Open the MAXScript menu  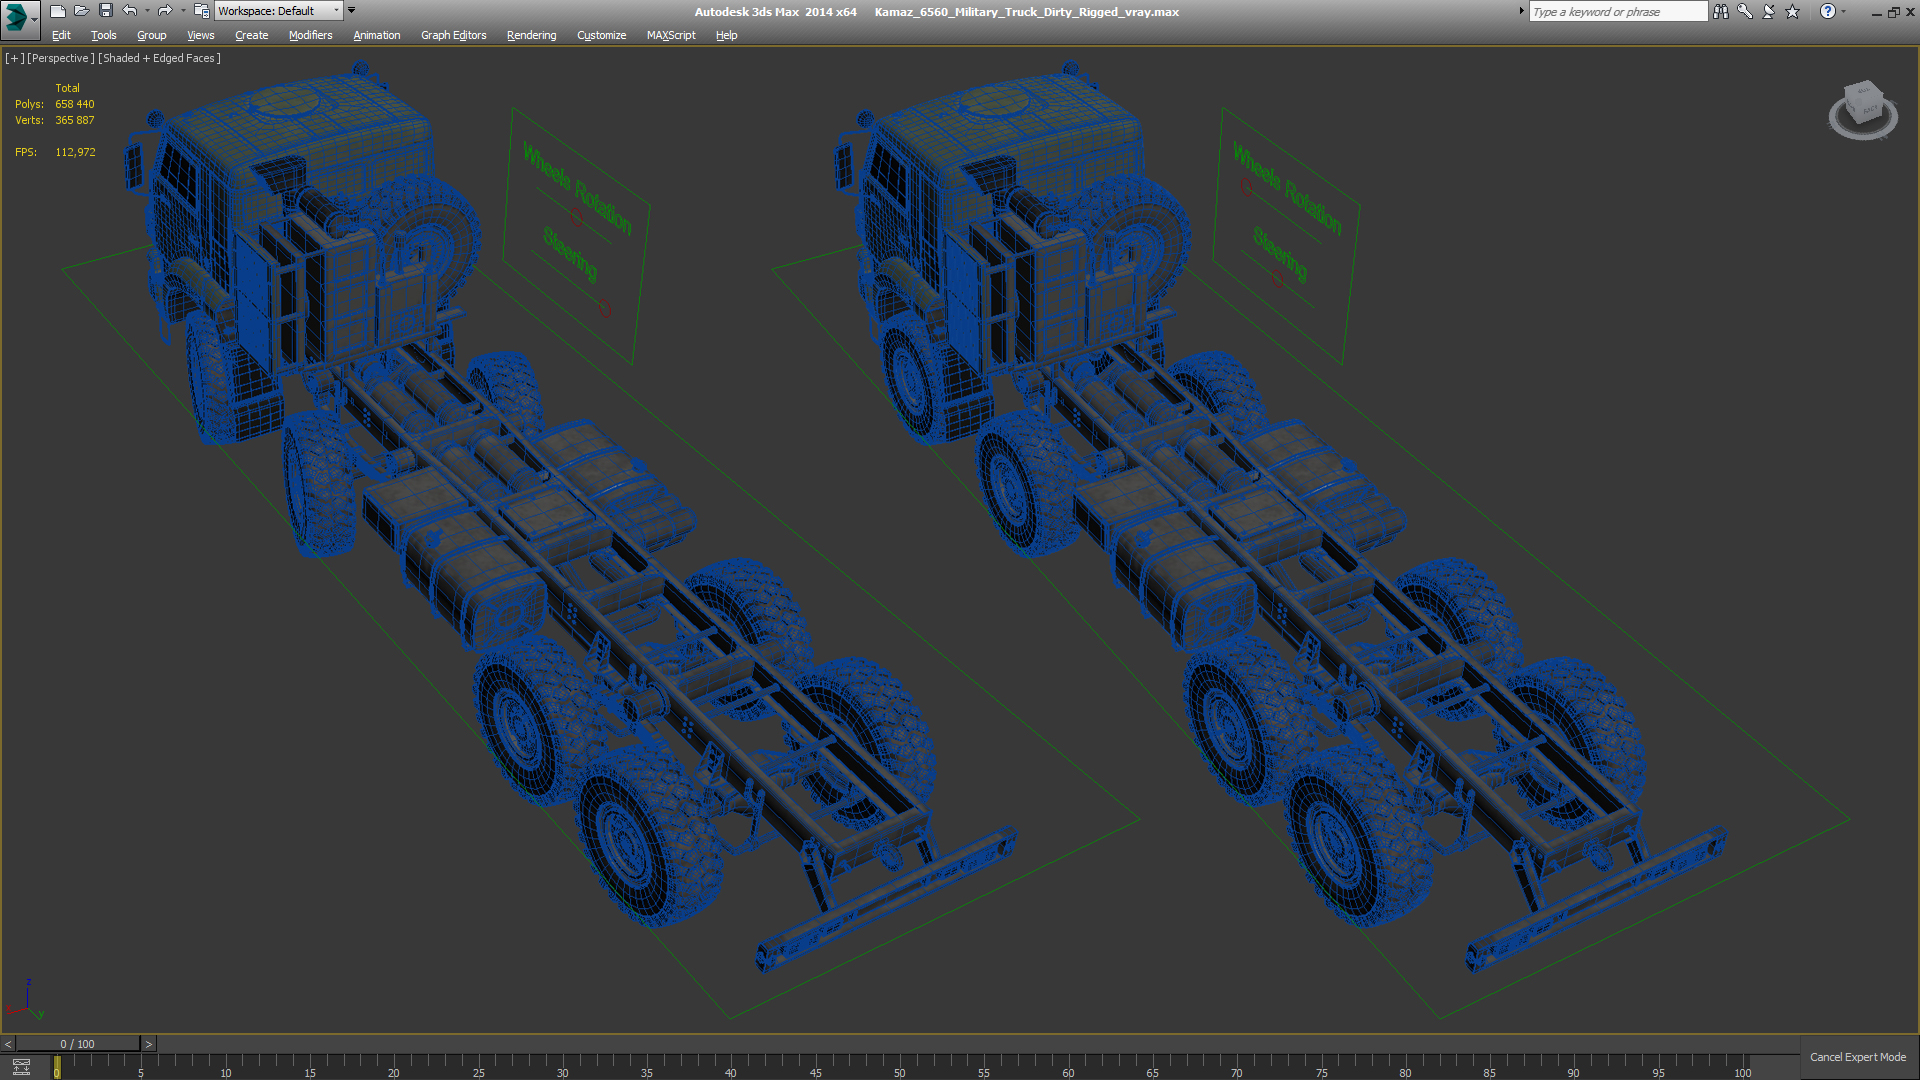click(x=671, y=35)
